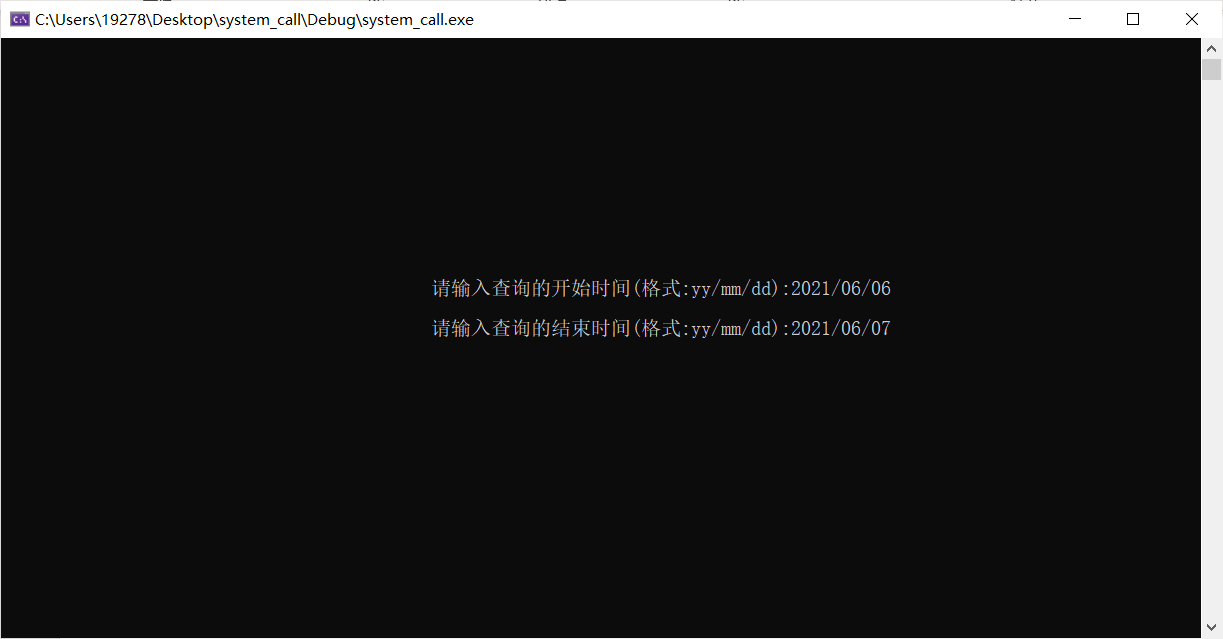Click the 开始时间 prompt line
1223x639 pixels.
(661, 289)
